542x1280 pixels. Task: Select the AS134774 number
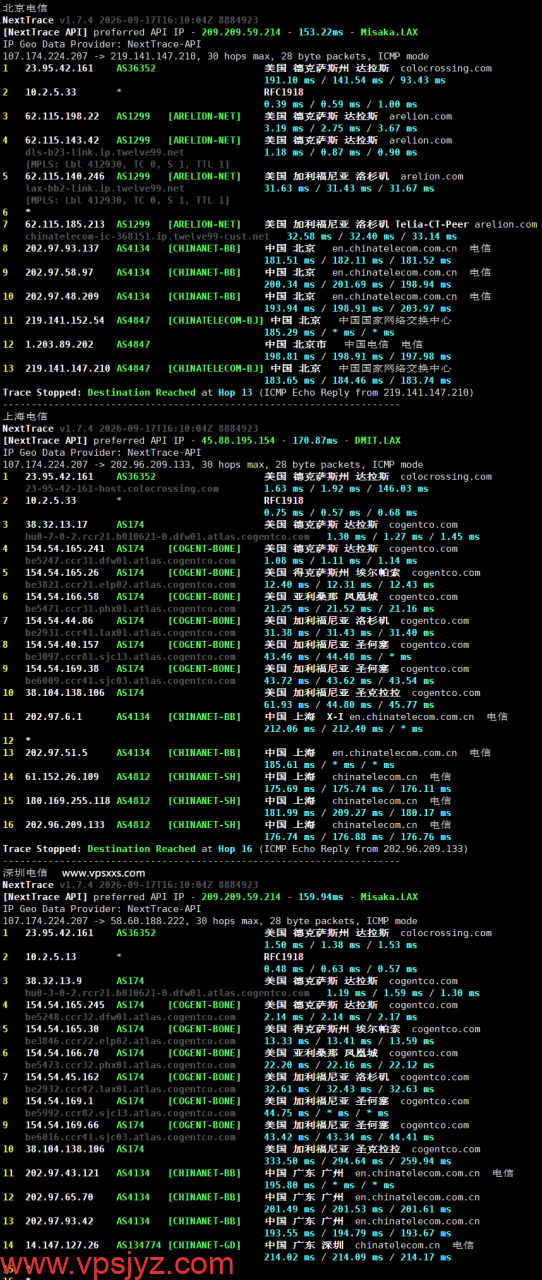(x=139, y=1244)
